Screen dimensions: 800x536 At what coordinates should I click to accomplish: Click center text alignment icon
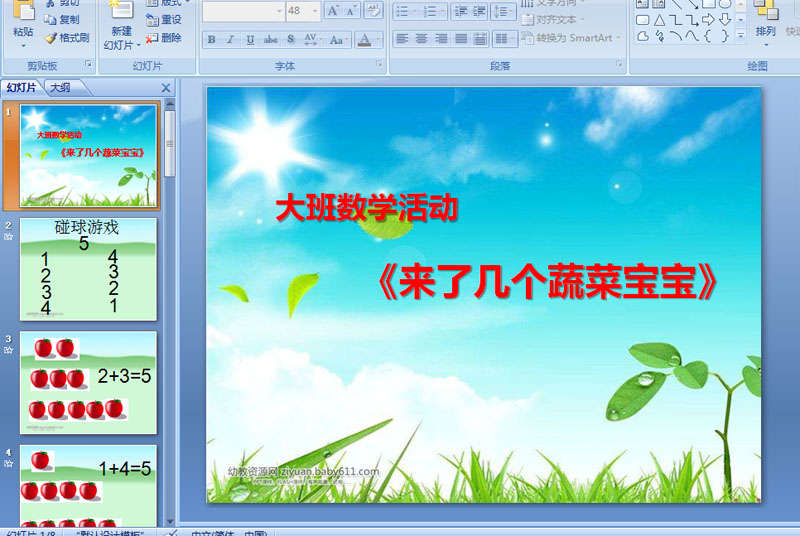tap(421, 39)
